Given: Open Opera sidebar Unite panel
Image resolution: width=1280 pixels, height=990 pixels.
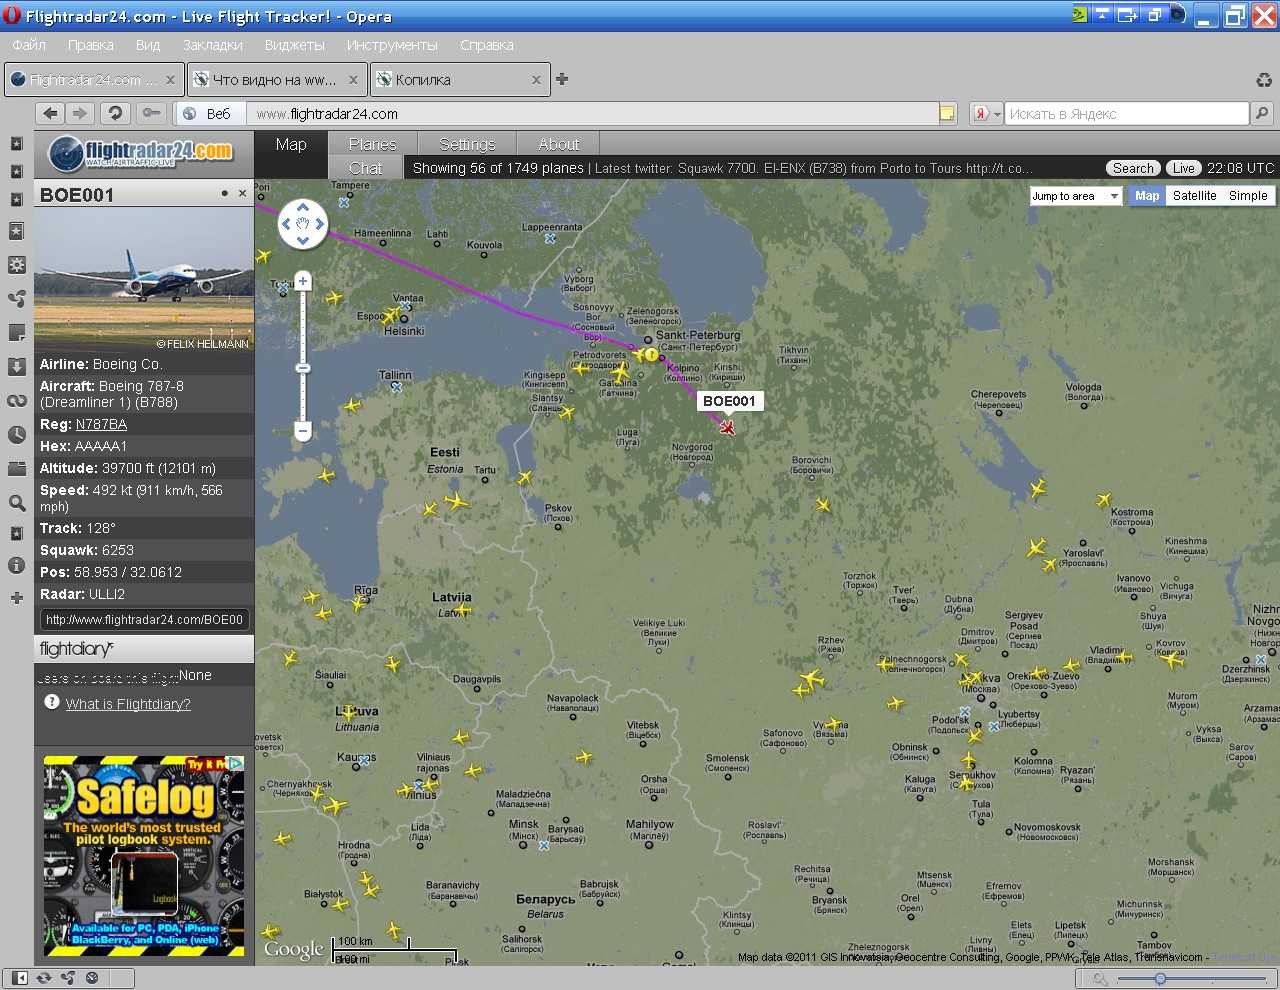Looking at the screenshot, I should 17,298.
